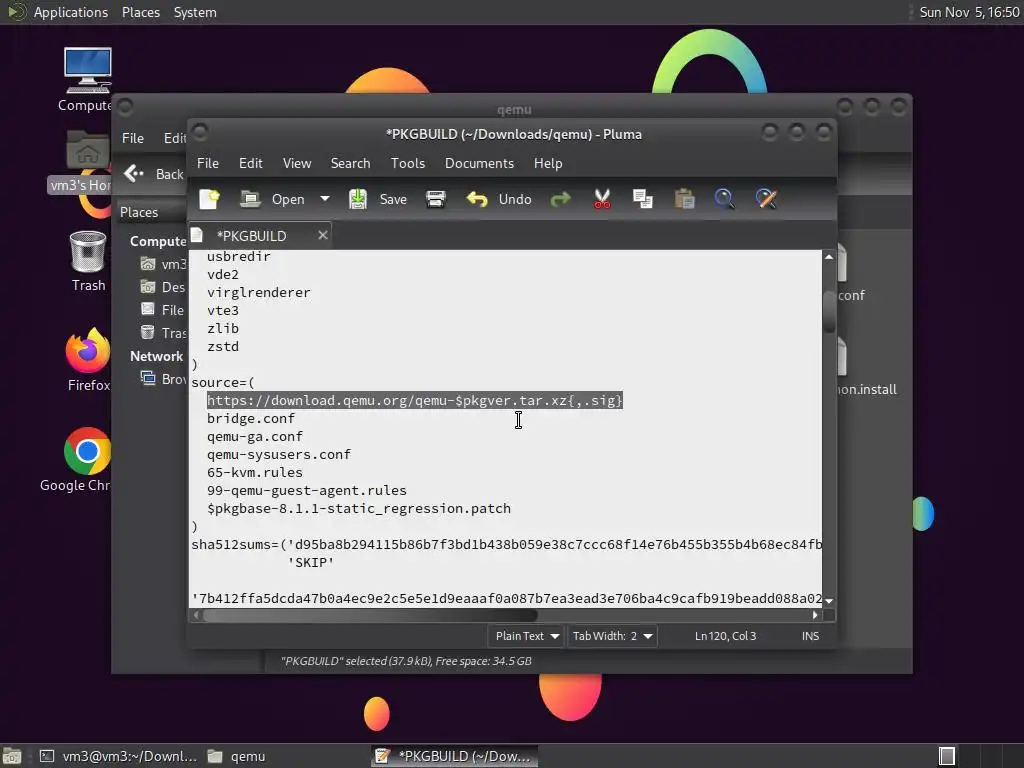Open the Tools menu

pyautogui.click(x=408, y=163)
